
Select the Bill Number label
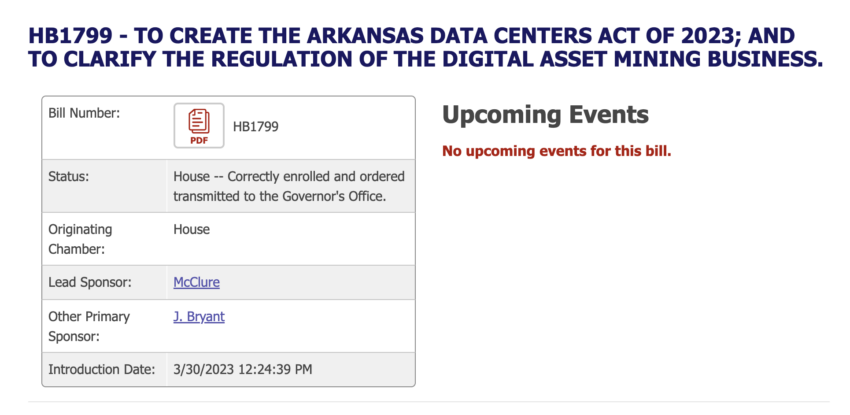pos(84,113)
